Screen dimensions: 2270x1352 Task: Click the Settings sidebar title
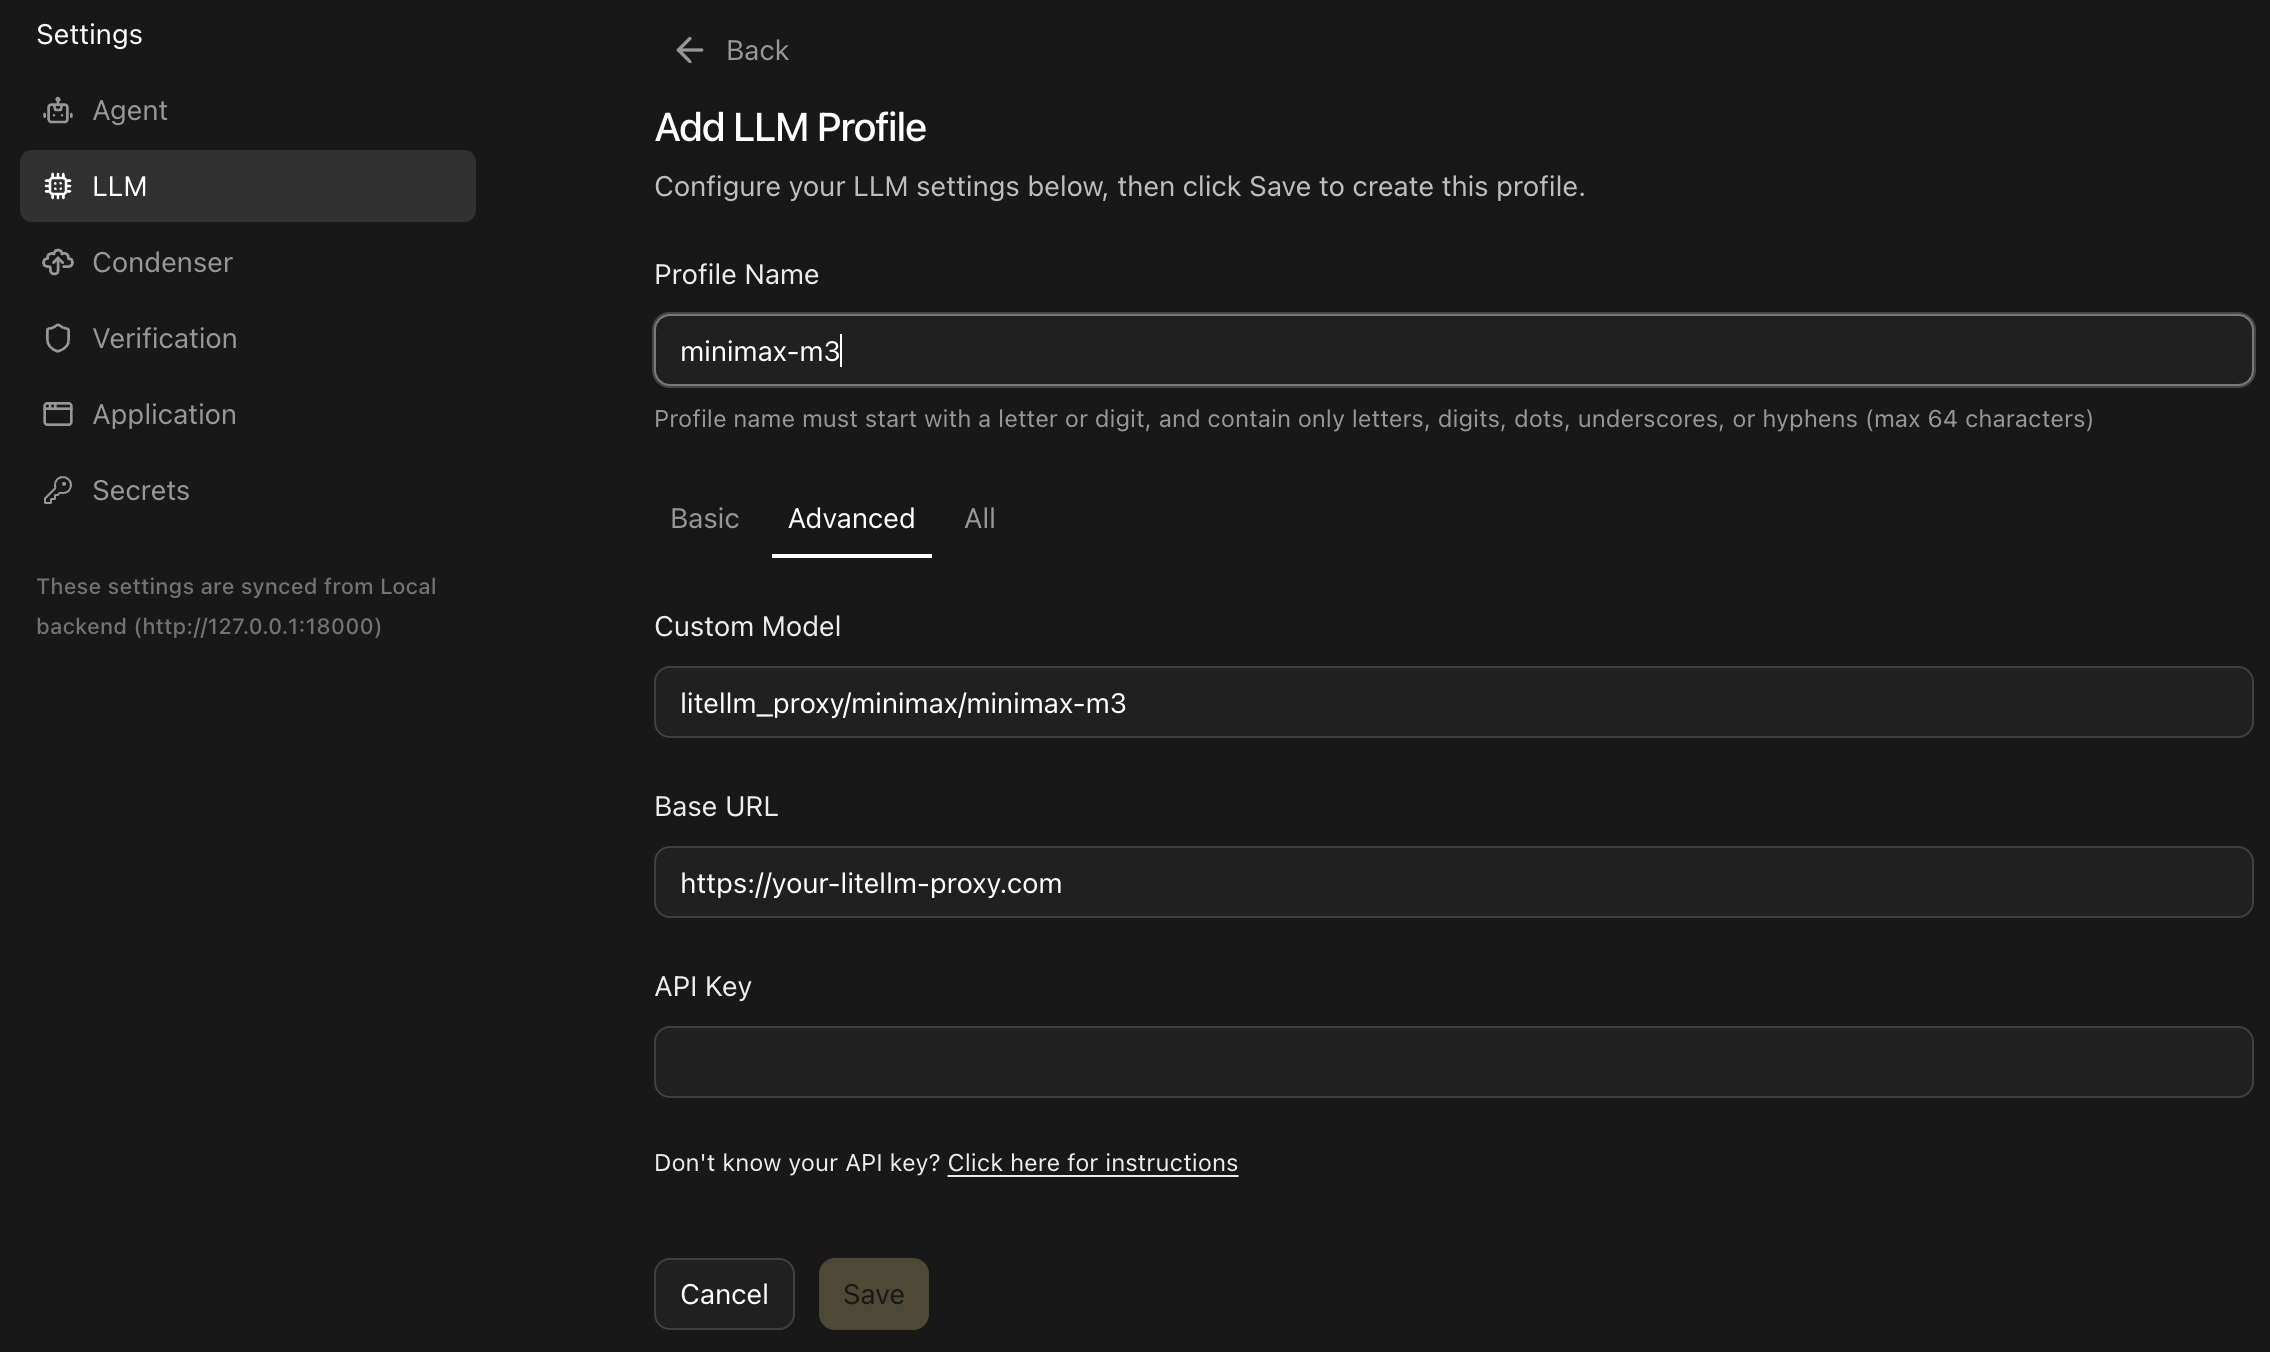tap(89, 34)
